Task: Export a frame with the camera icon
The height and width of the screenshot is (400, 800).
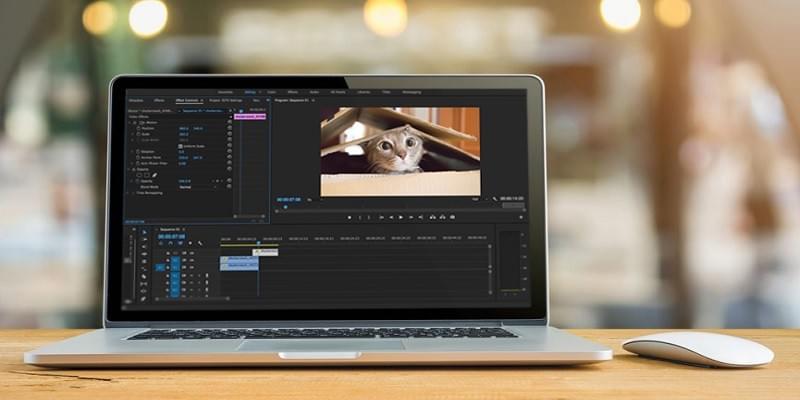Action: (x=452, y=217)
